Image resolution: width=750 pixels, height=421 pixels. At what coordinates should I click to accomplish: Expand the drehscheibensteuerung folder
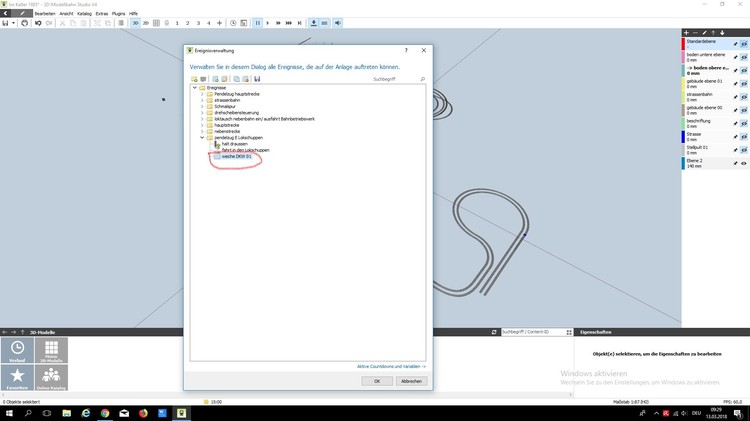pyautogui.click(x=202, y=113)
